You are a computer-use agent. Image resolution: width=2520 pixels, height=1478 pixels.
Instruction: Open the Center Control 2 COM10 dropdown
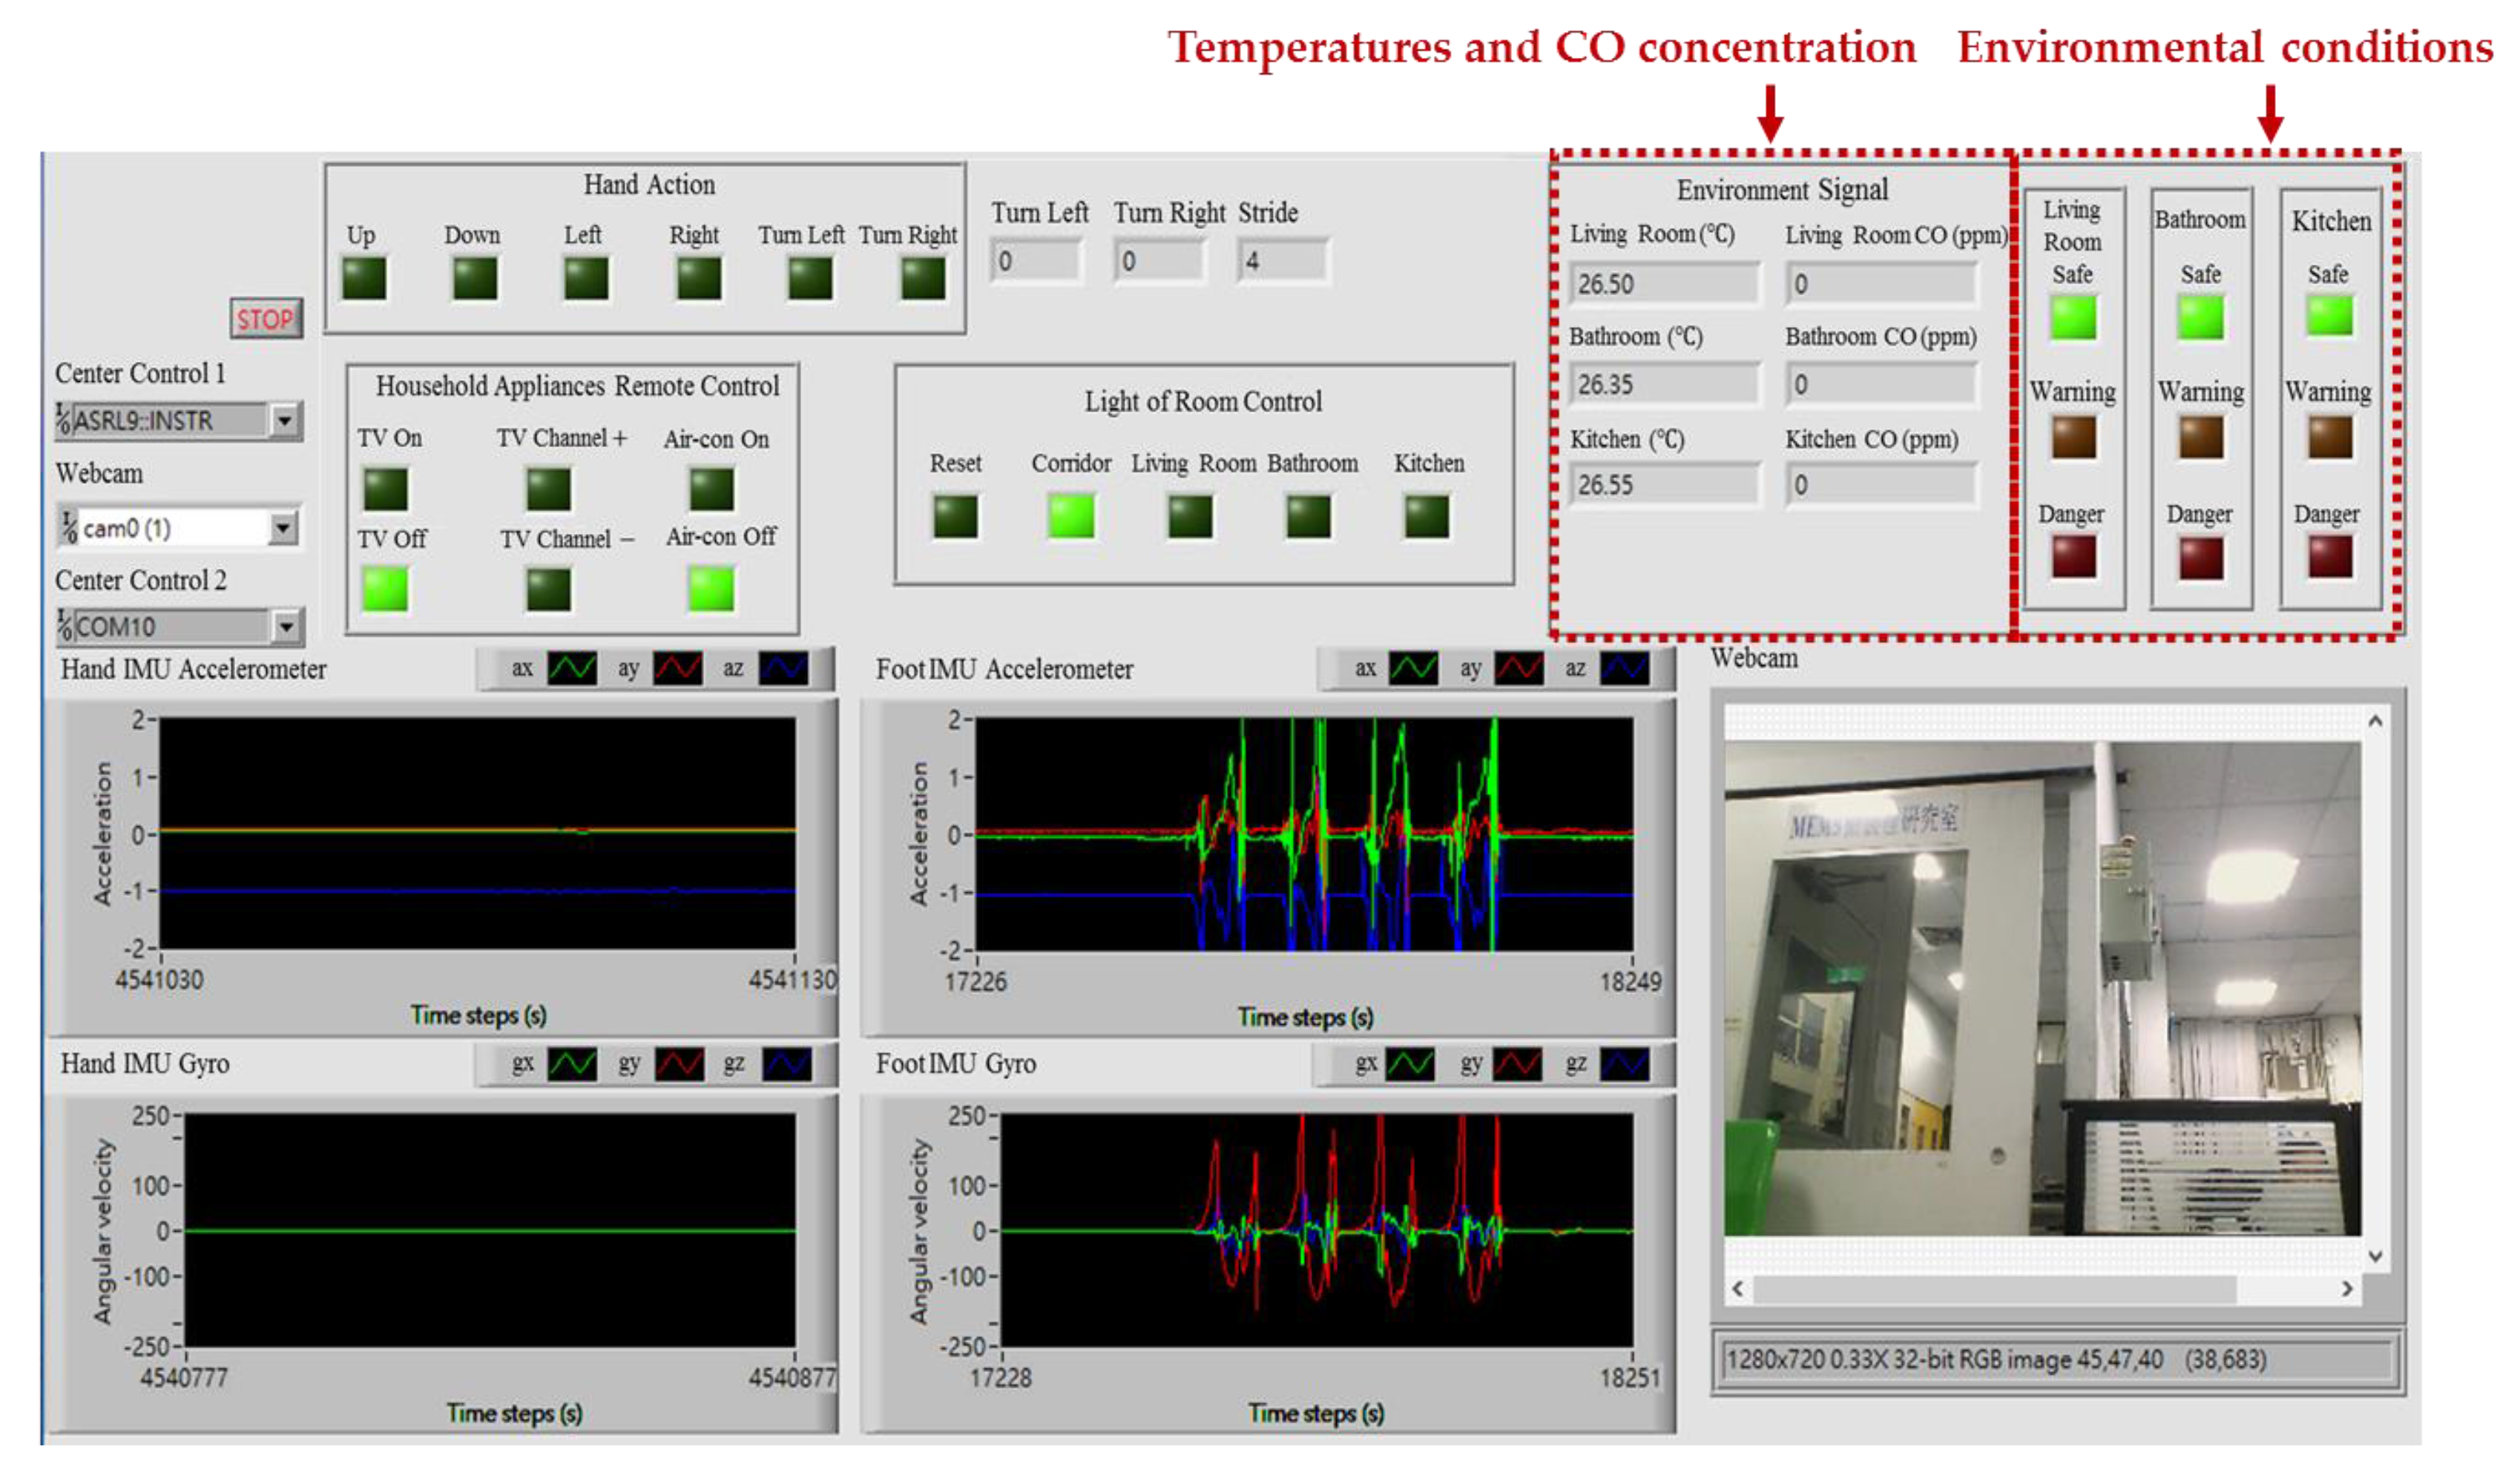tap(286, 627)
